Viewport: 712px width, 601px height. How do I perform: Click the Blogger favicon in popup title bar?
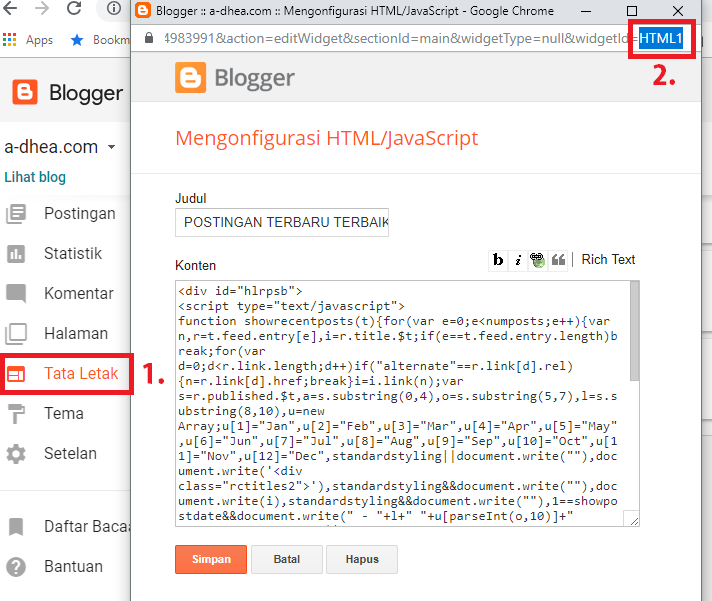click(x=143, y=10)
